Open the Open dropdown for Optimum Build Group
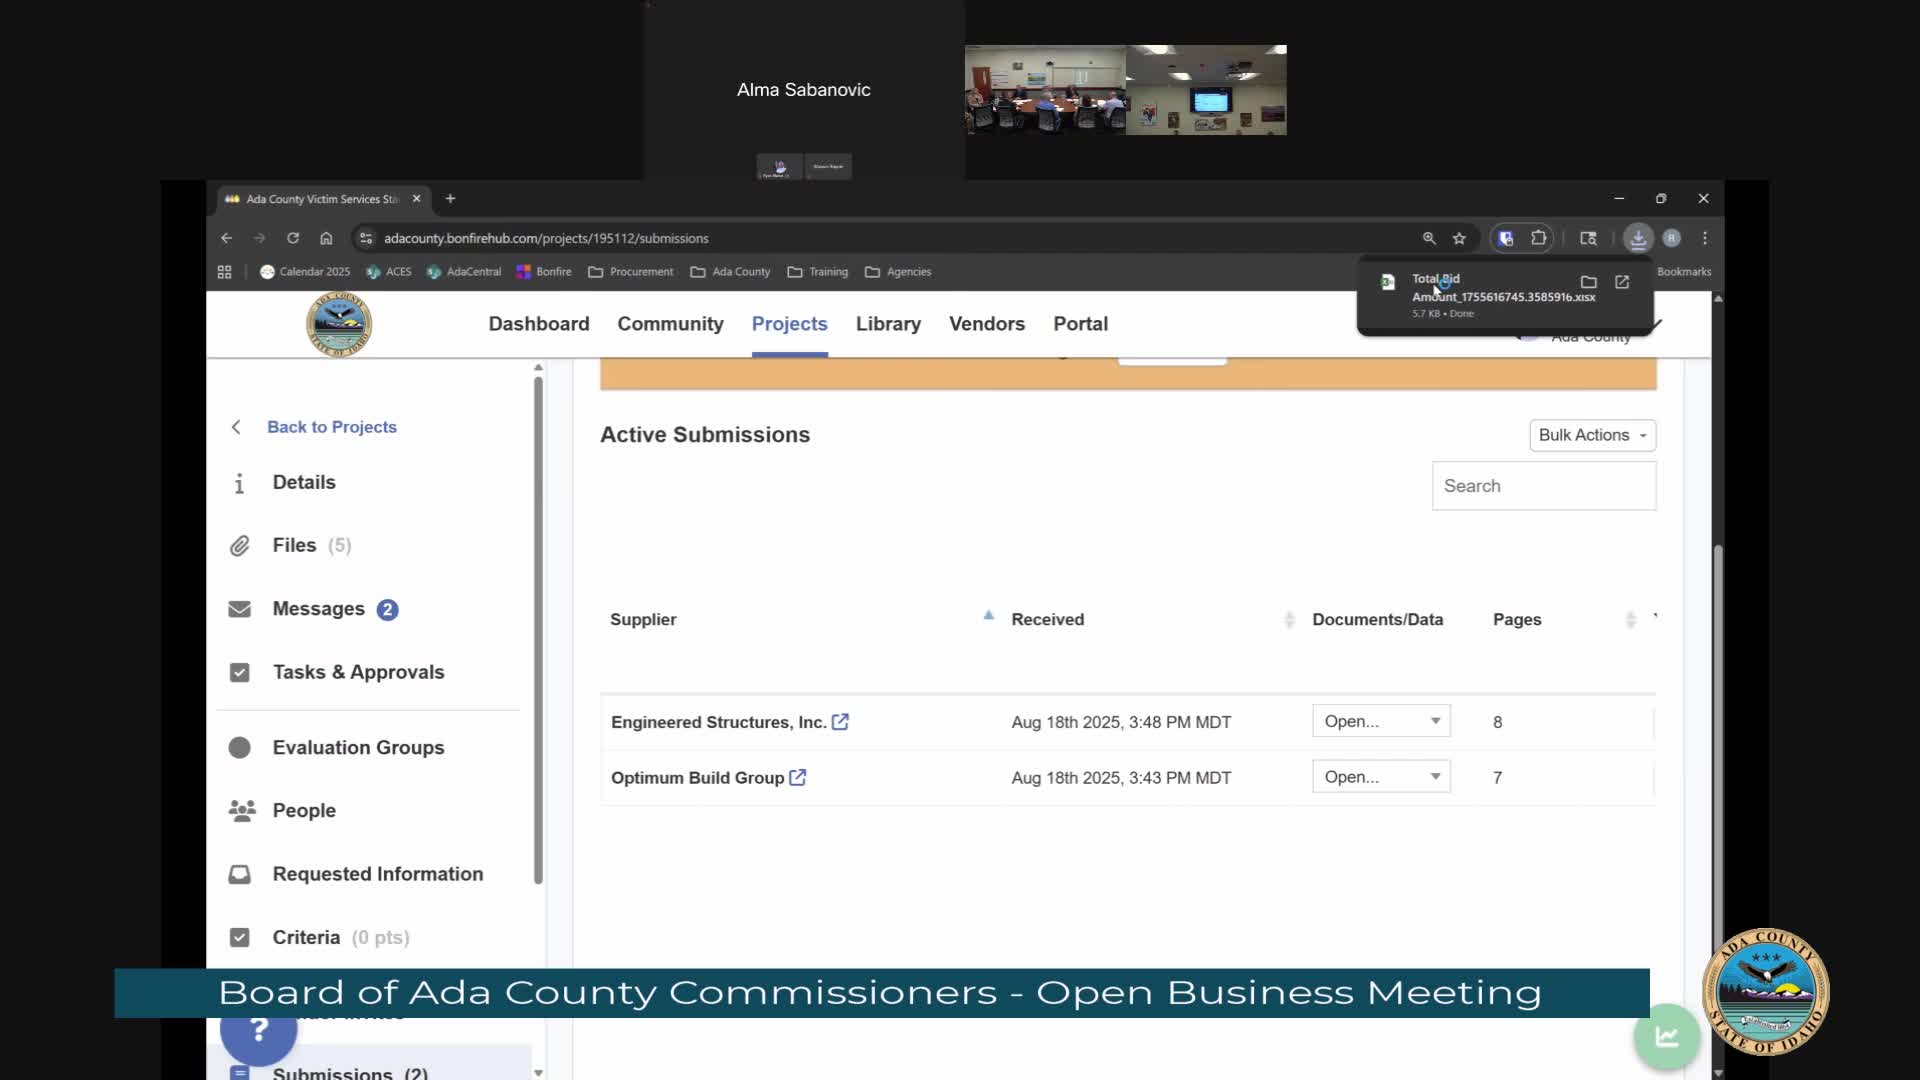The height and width of the screenshot is (1080, 1920). pos(1380,776)
